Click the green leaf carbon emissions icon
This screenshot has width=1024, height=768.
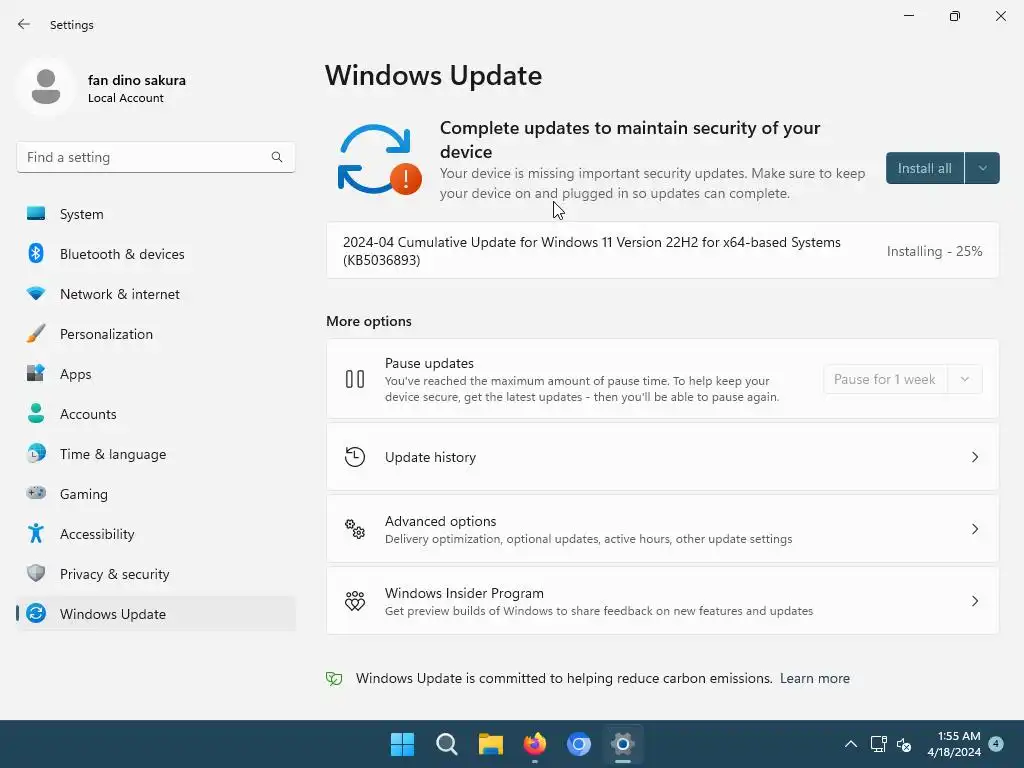click(x=334, y=679)
